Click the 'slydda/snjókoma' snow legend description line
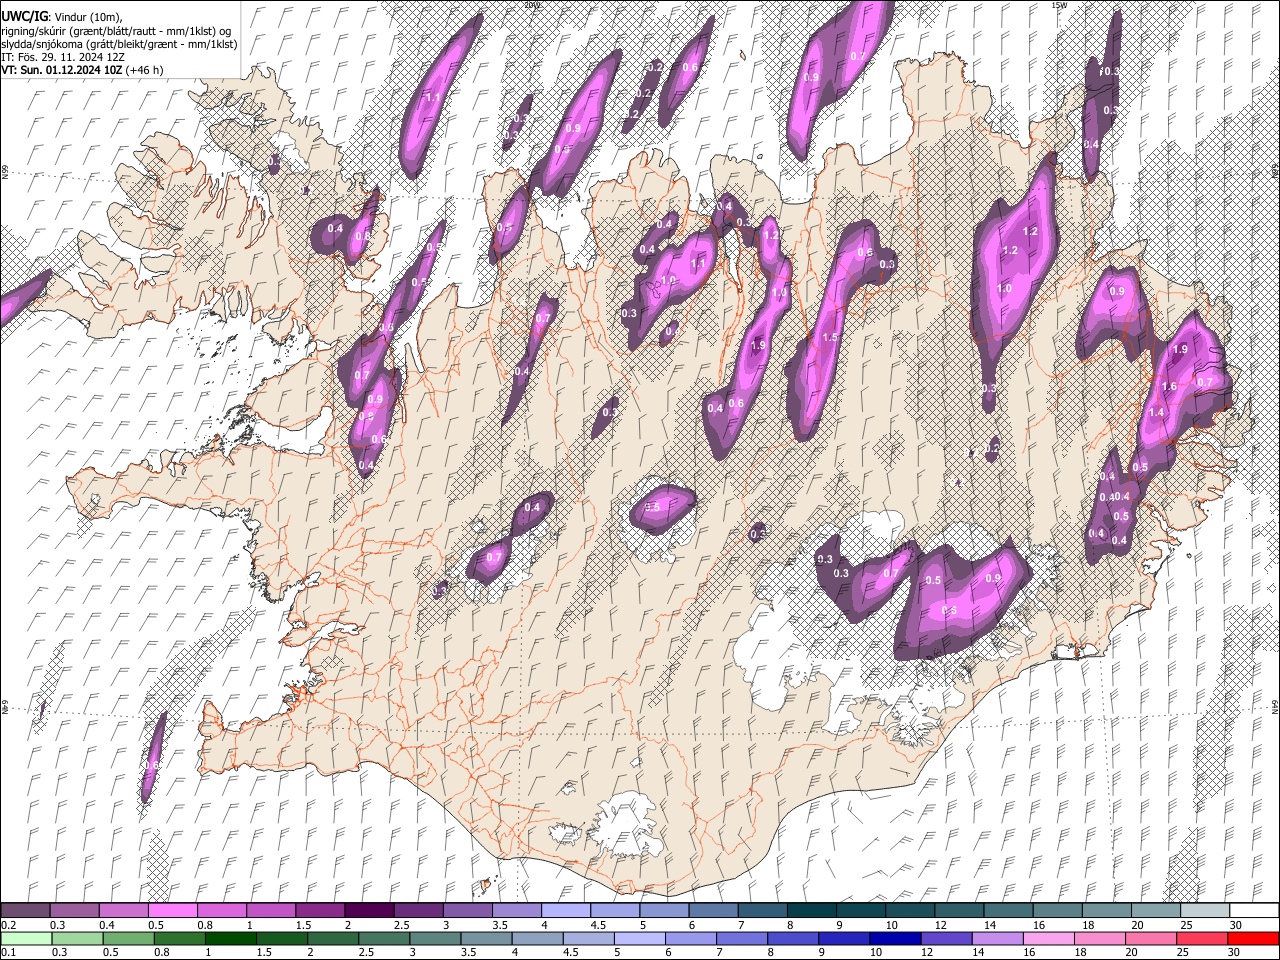 point(119,44)
